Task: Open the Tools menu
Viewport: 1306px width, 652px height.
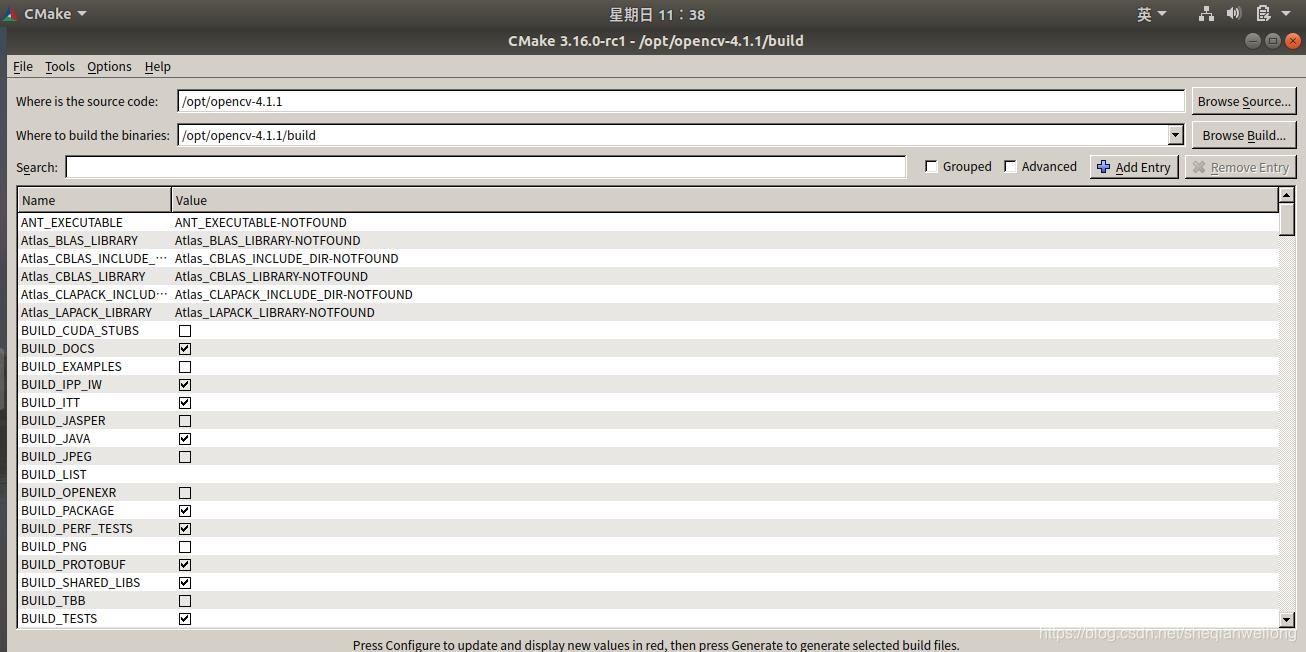Action: point(60,66)
